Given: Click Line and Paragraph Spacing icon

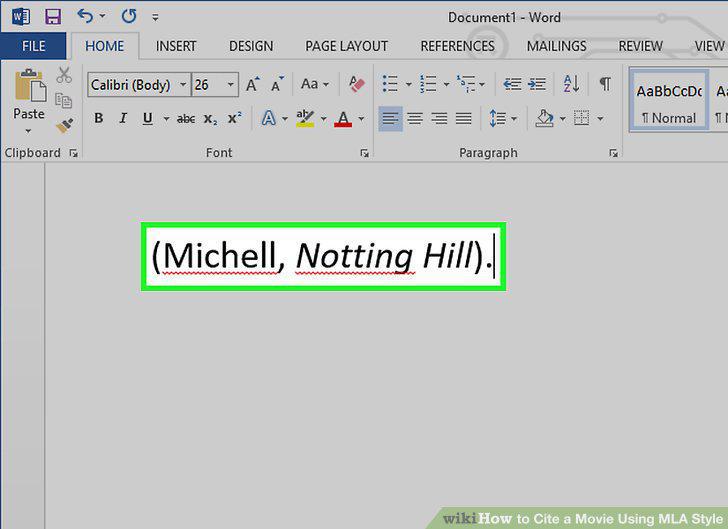Looking at the screenshot, I should (x=497, y=118).
